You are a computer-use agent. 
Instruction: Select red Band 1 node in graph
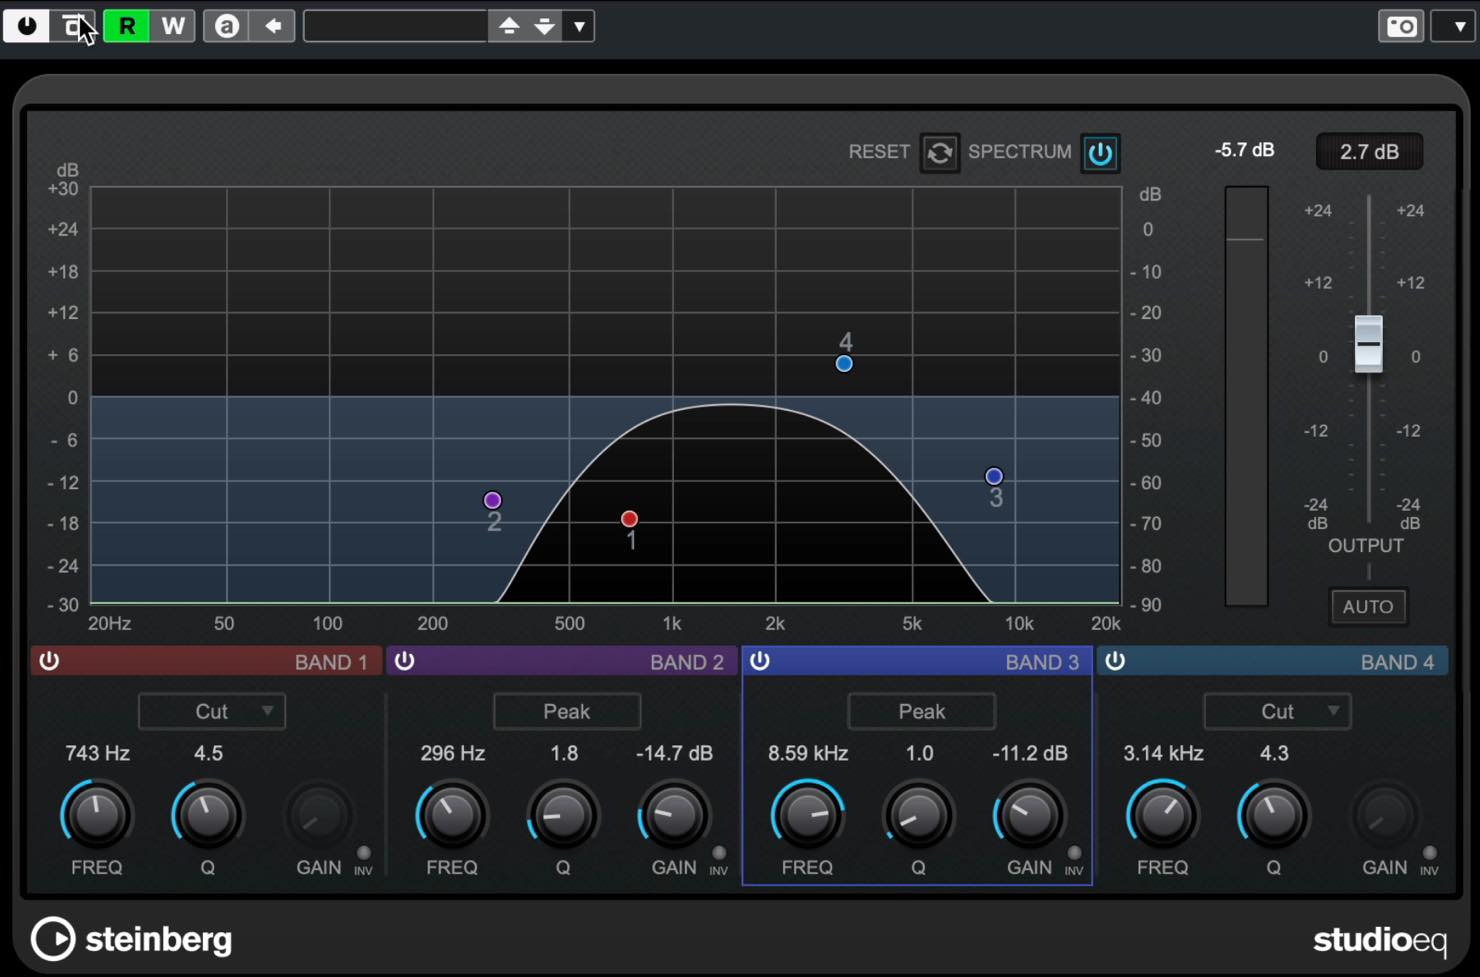[629, 519]
